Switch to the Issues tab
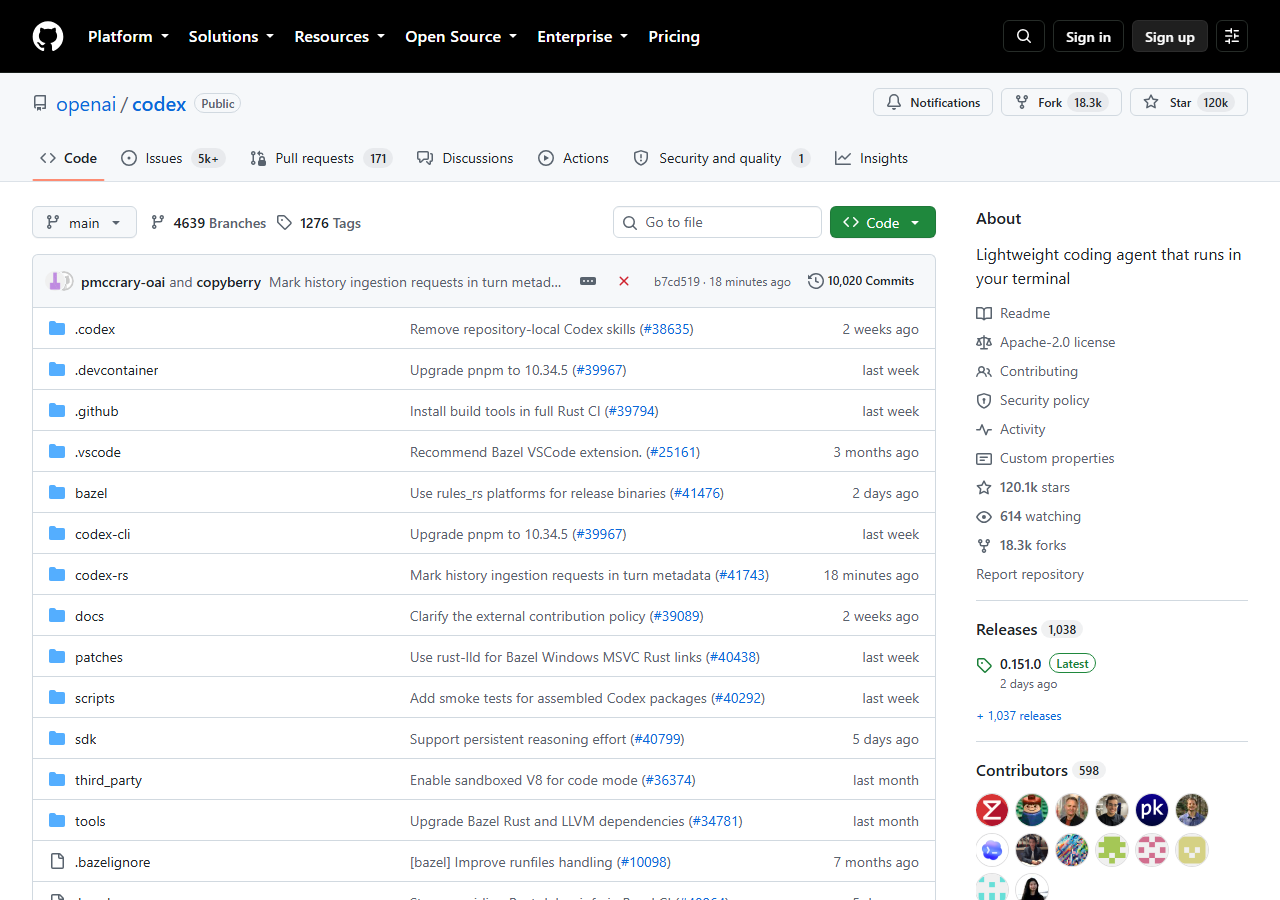Image resolution: width=1280 pixels, height=900 pixels. point(173,158)
